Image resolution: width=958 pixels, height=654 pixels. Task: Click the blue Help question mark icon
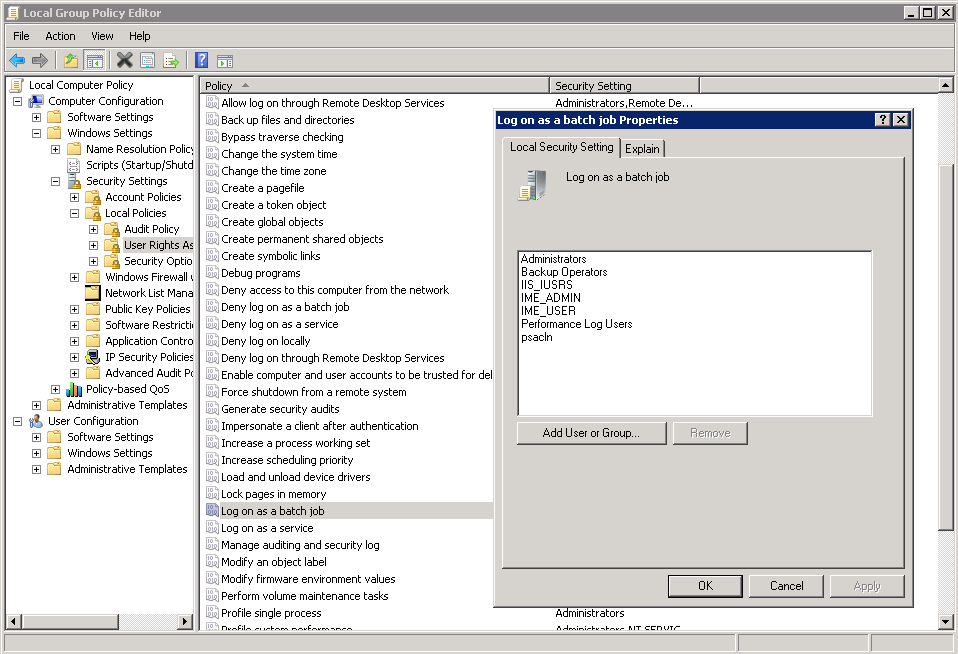(x=201, y=60)
